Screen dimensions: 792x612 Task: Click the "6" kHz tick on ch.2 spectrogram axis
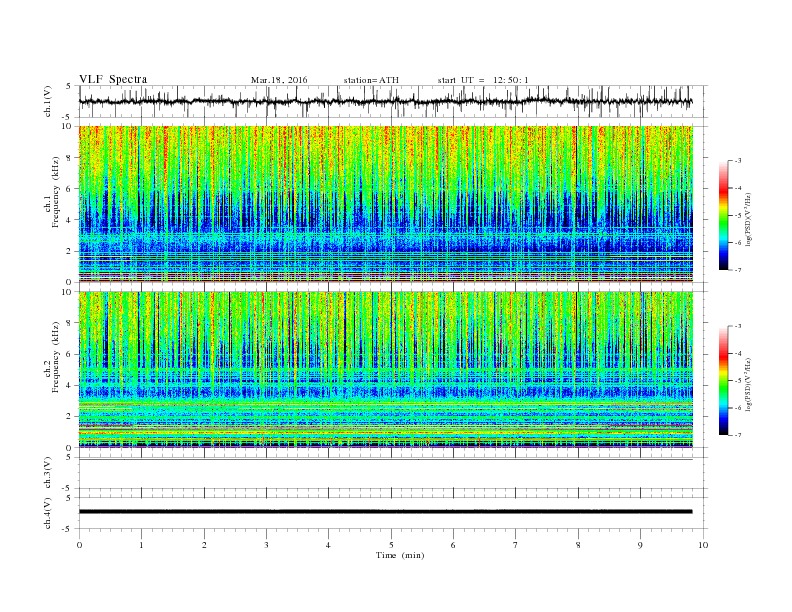click(70, 354)
